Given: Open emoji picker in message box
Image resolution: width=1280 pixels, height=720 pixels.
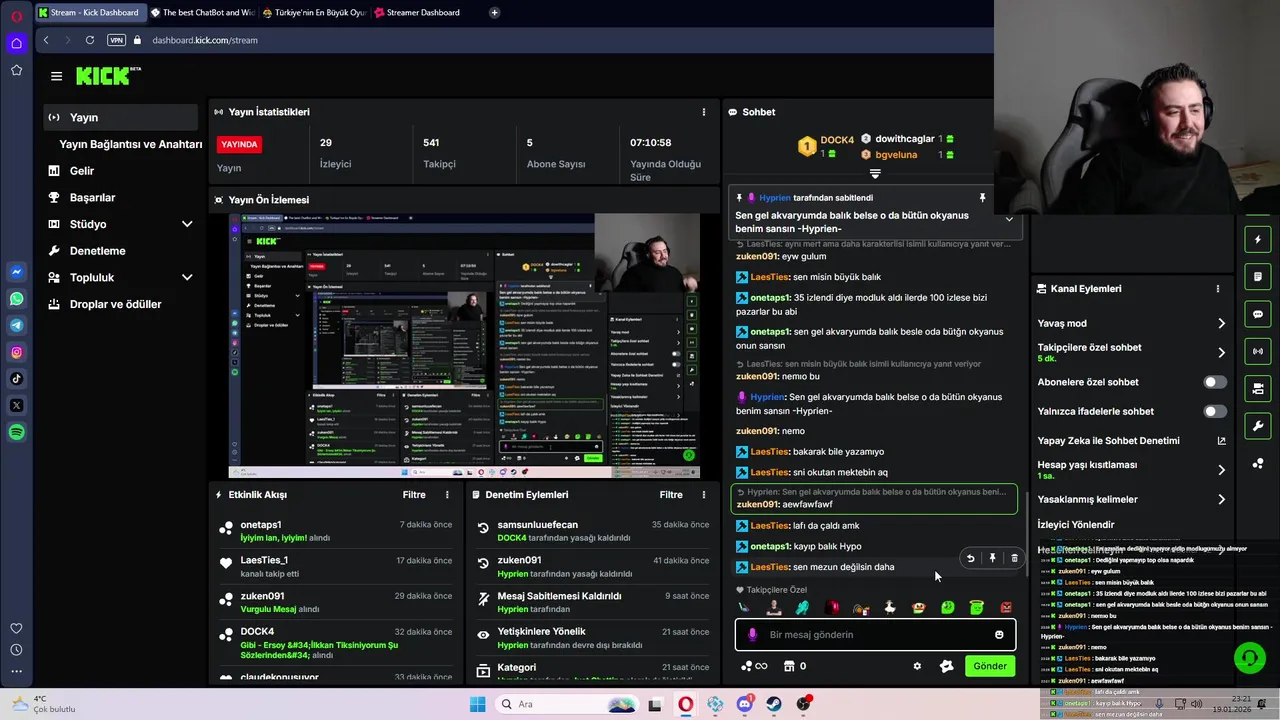Looking at the screenshot, I should pyautogui.click(x=999, y=635).
